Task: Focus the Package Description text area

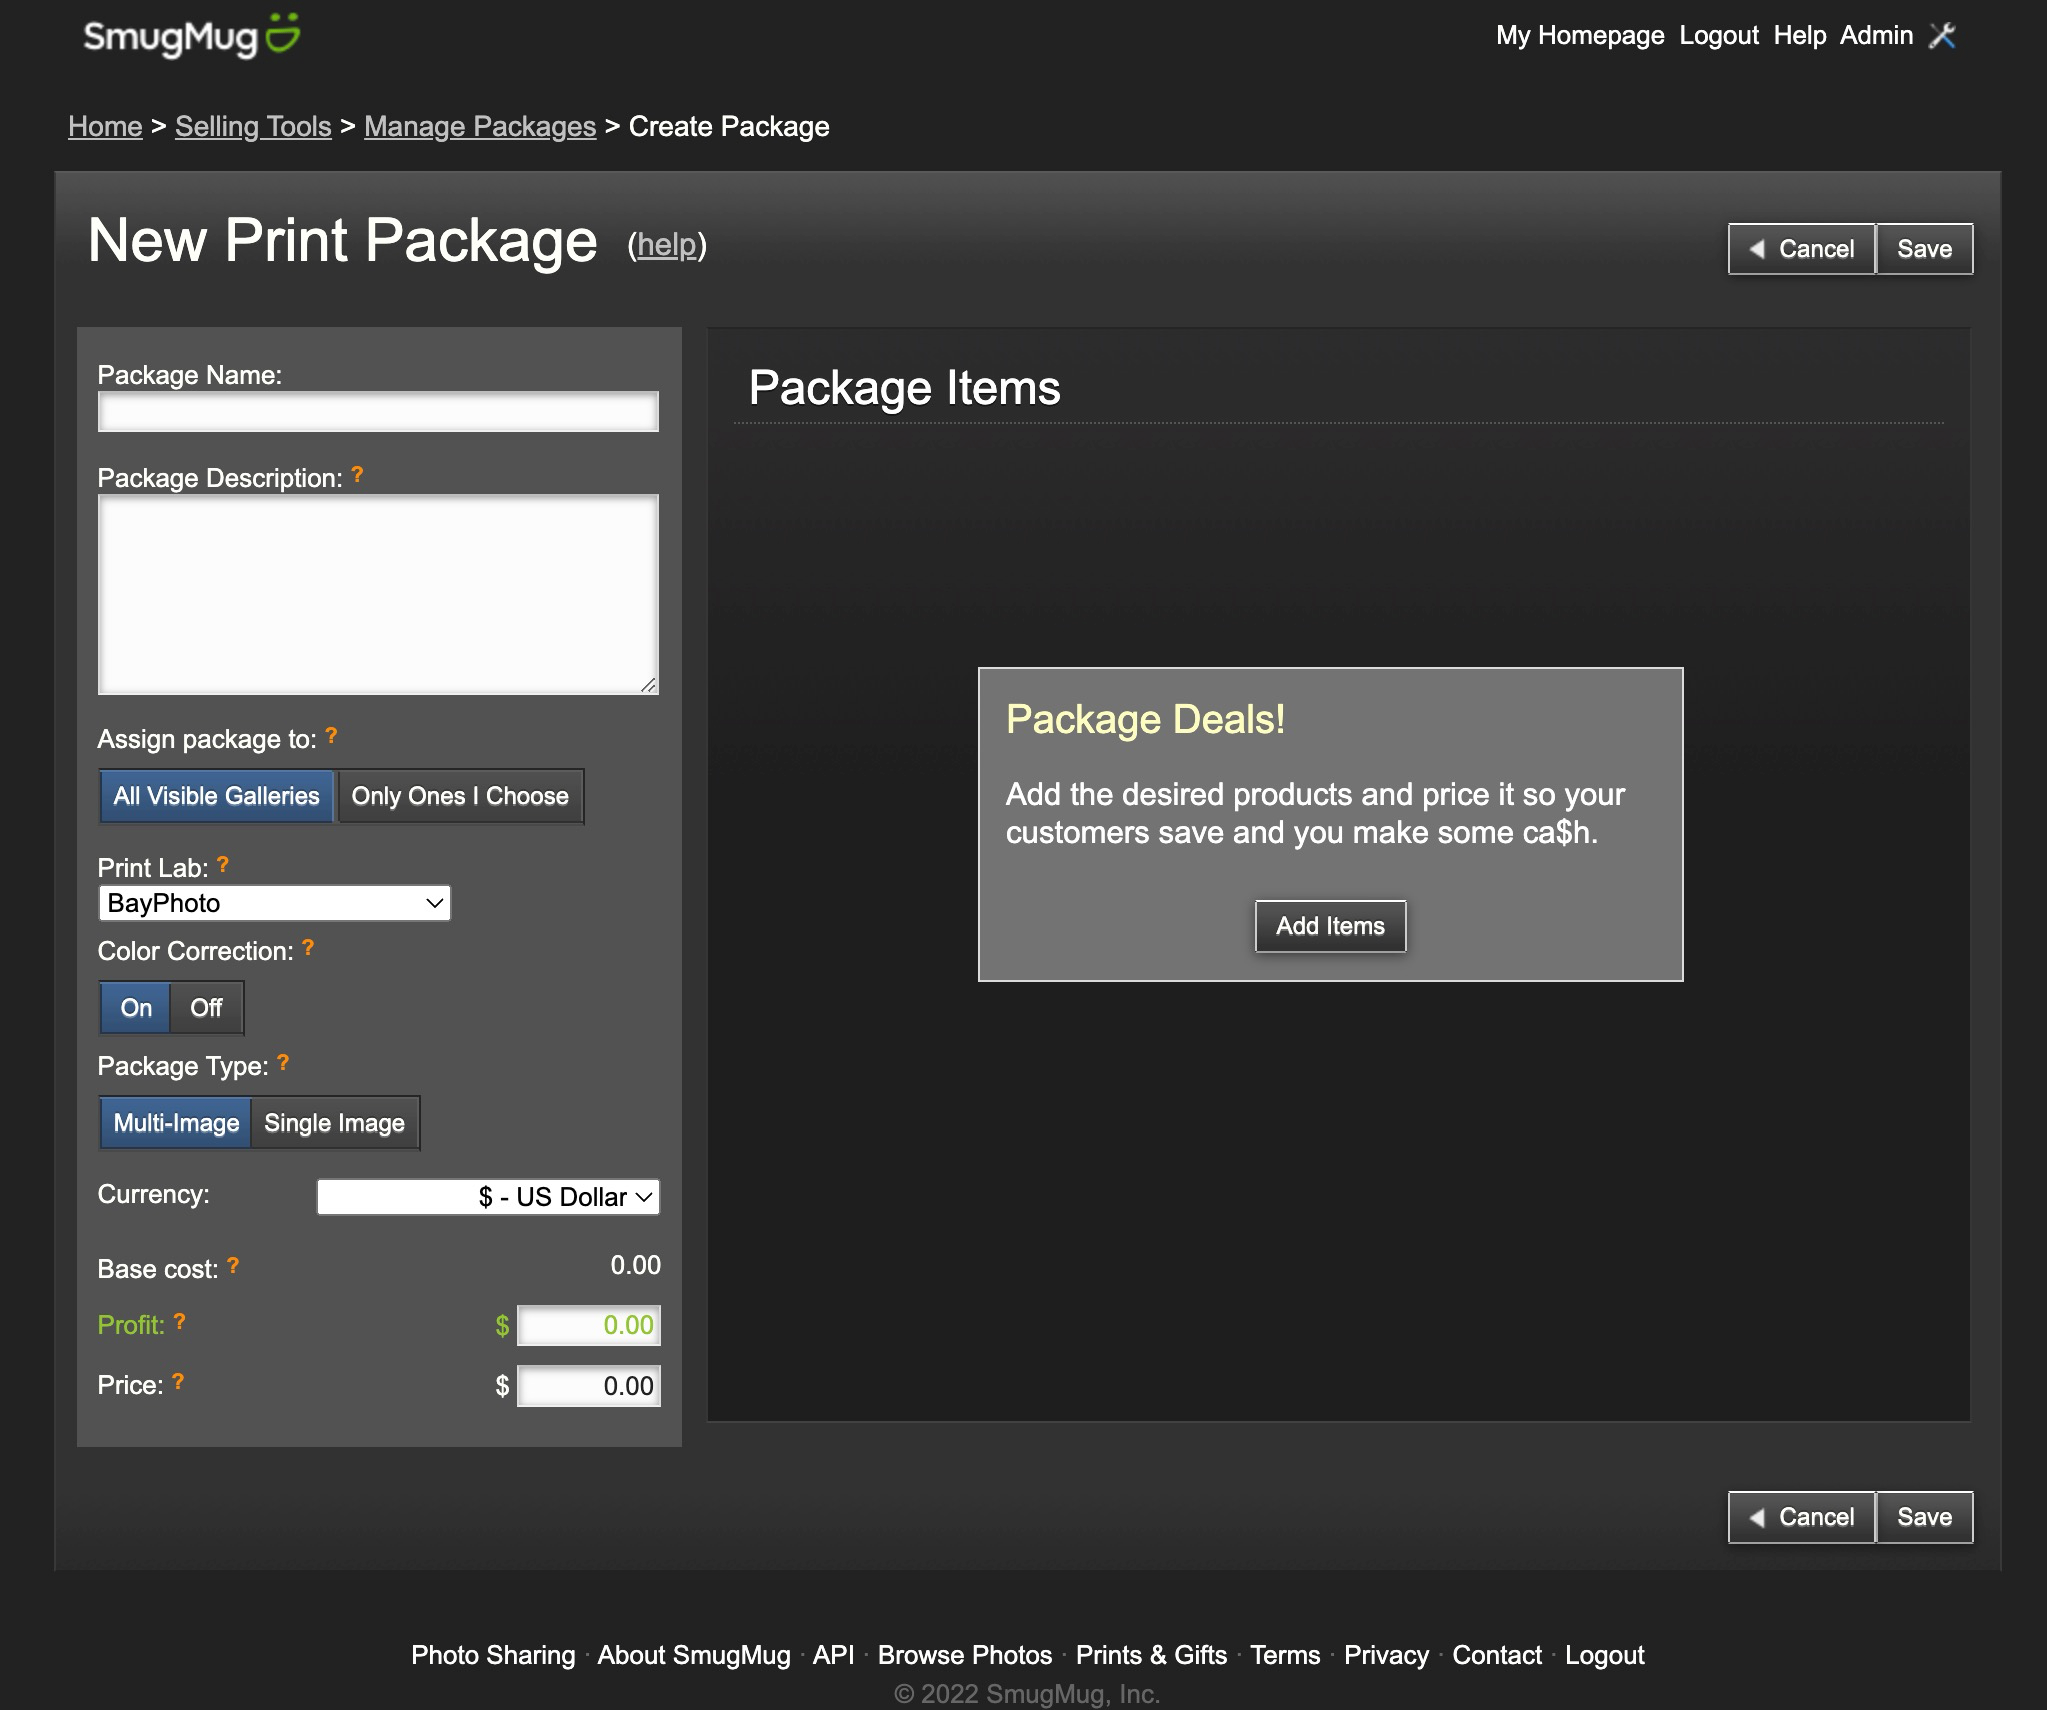Action: [x=378, y=594]
